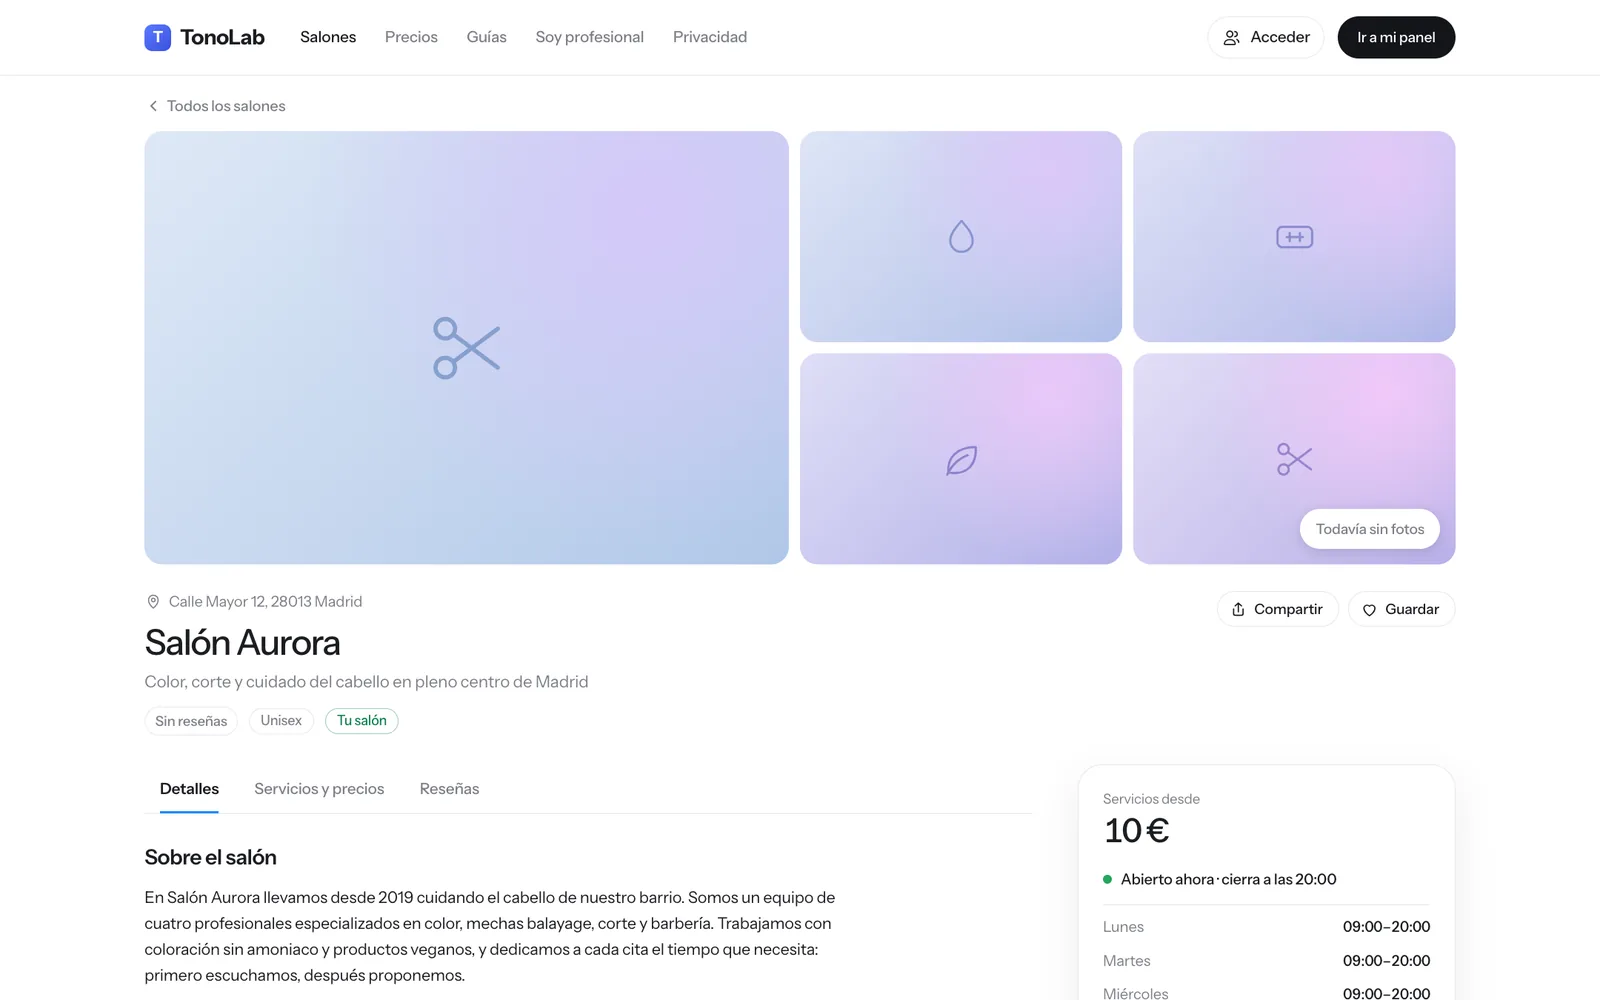
Task: Click the share icon in Compartir
Action: click(x=1238, y=609)
